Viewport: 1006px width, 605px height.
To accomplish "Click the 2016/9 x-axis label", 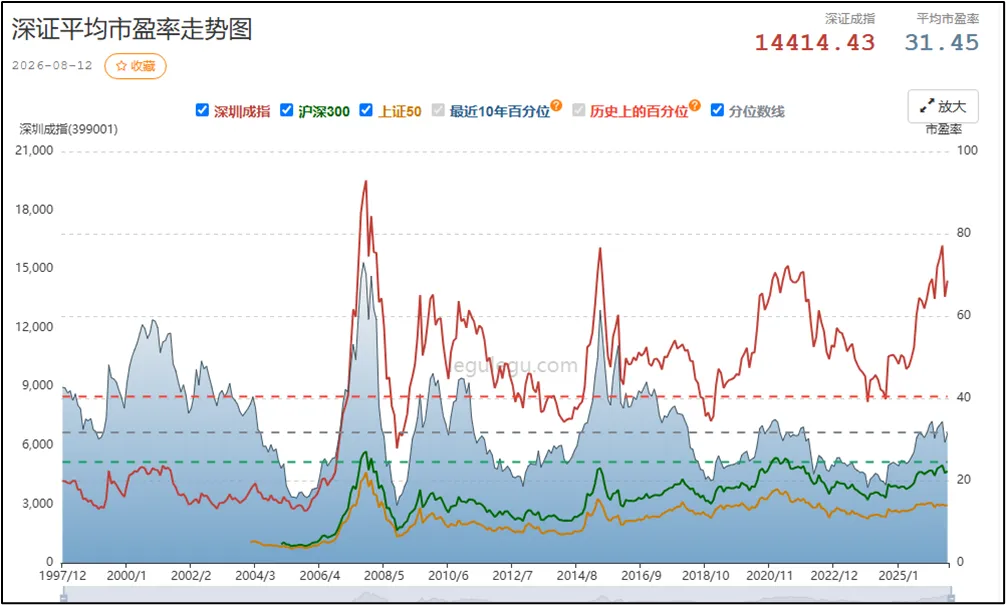I will [x=640, y=575].
